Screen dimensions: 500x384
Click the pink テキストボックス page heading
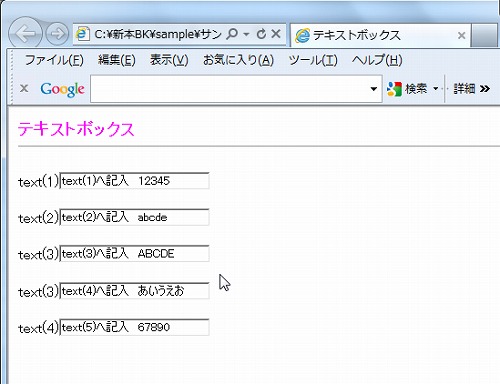76,129
